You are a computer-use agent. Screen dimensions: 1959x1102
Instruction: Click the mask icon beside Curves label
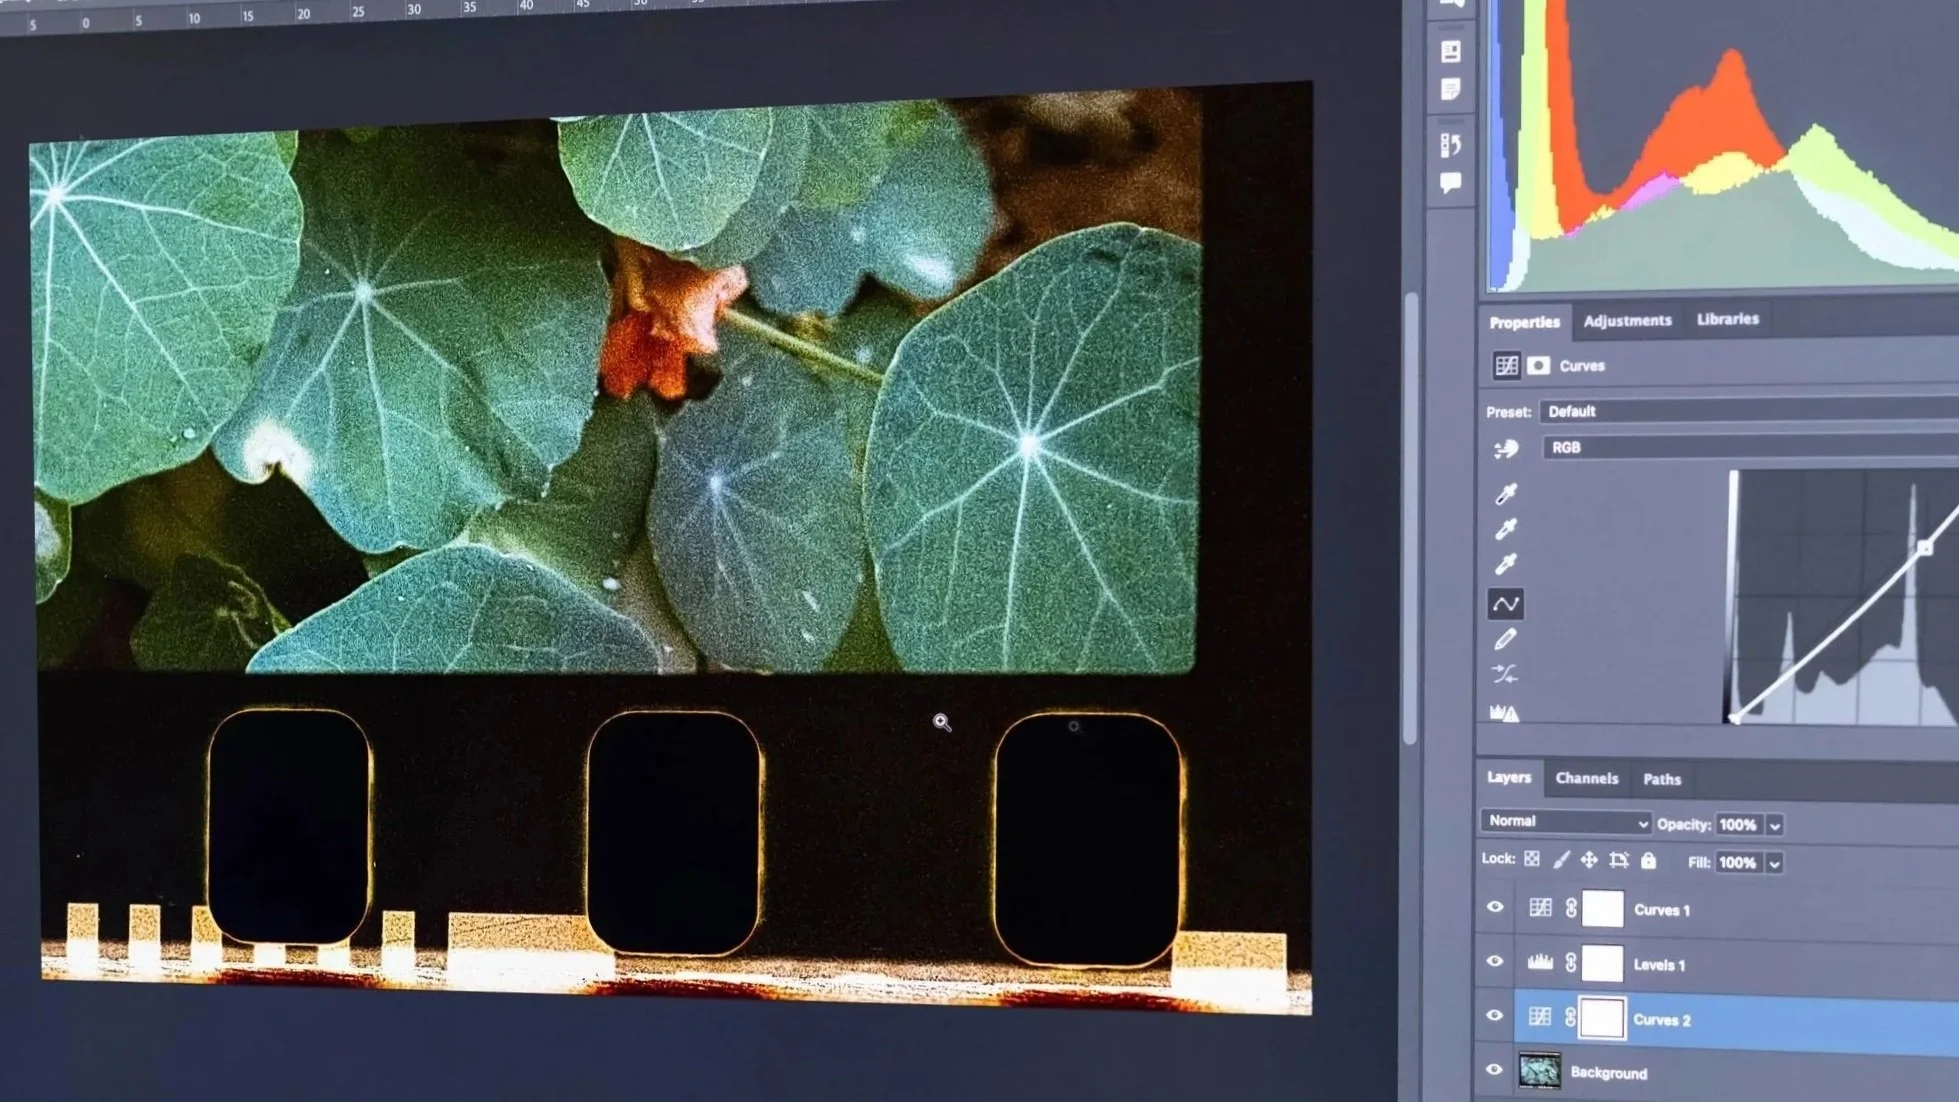point(1539,365)
